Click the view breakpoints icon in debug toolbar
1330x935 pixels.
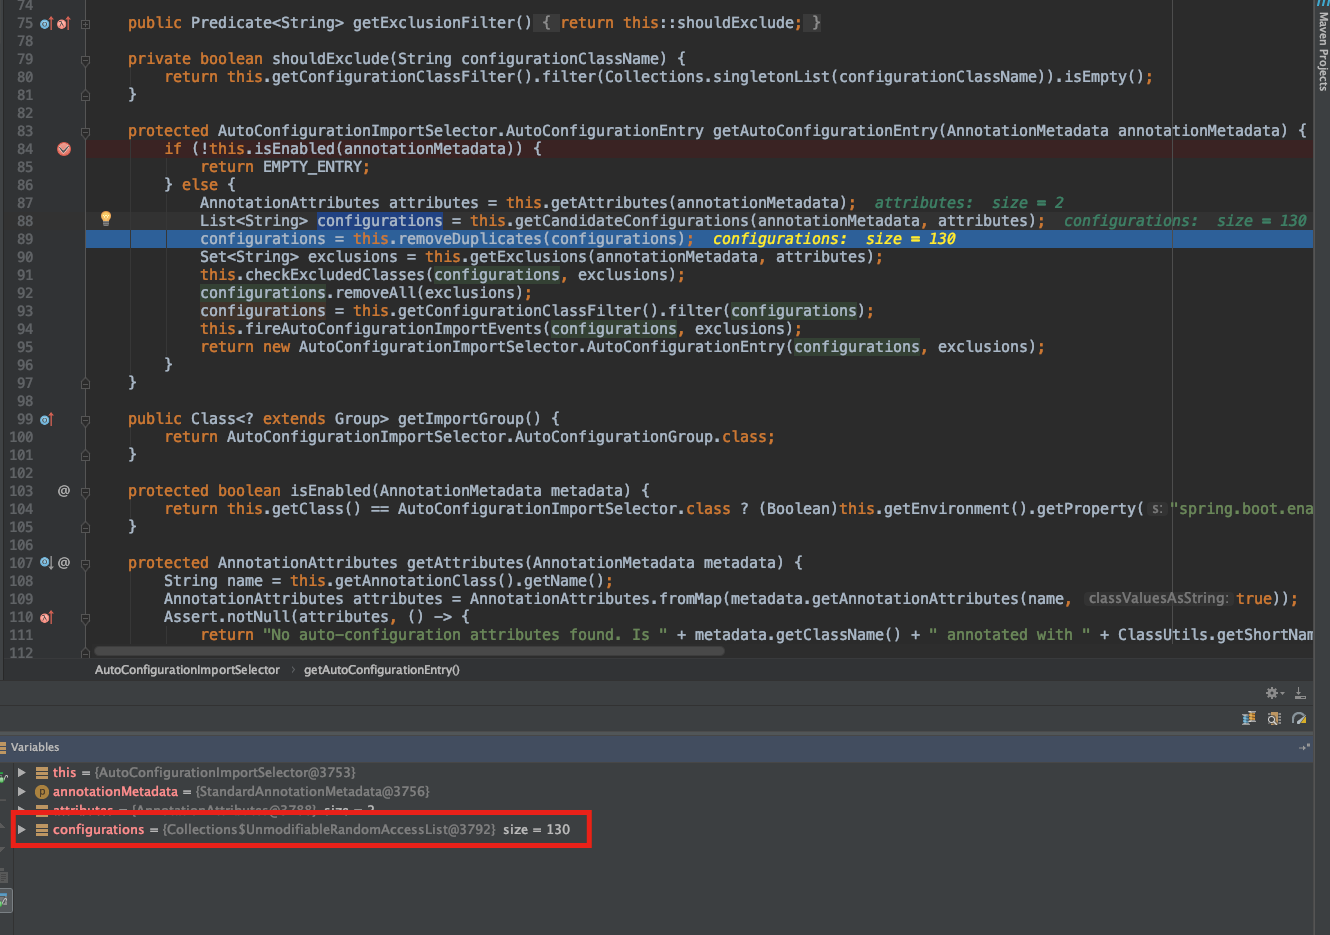coord(1274,718)
